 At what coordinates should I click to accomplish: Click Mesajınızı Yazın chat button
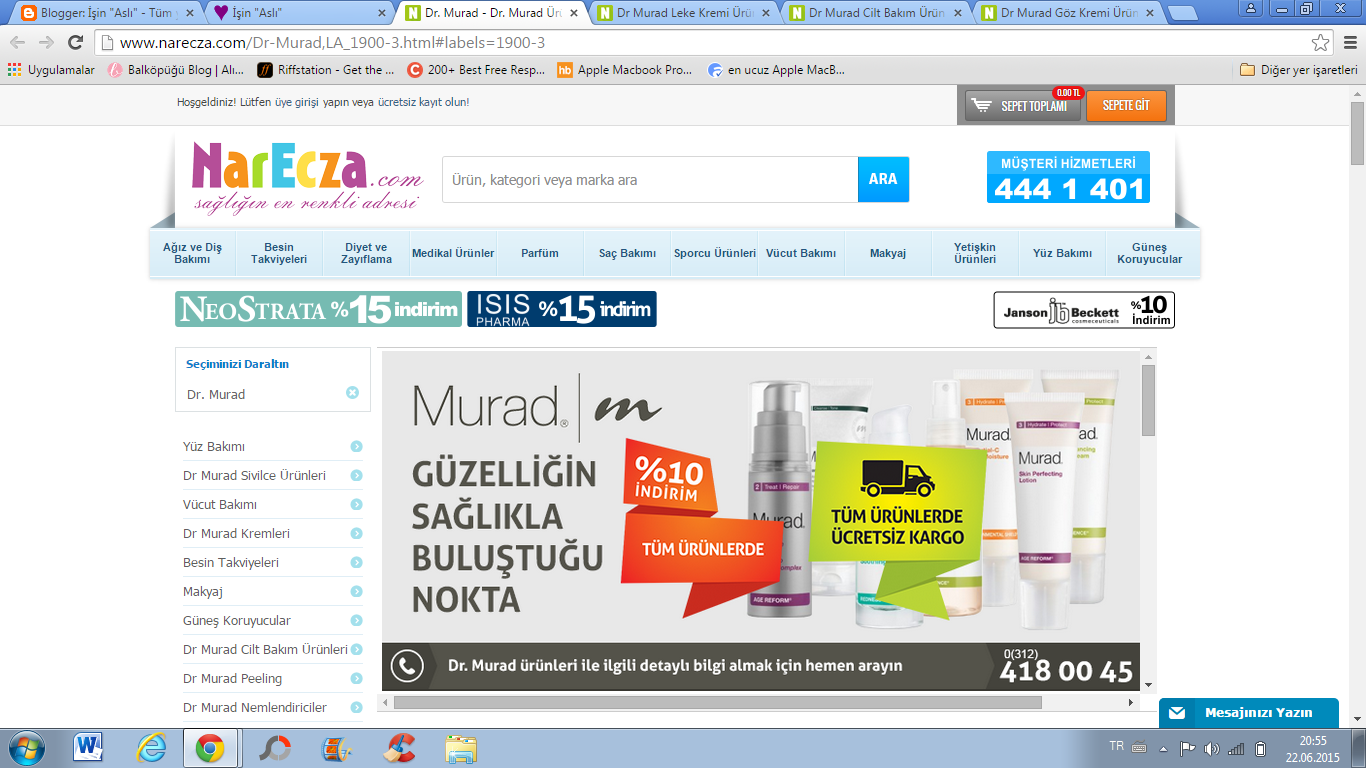click(1249, 713)
